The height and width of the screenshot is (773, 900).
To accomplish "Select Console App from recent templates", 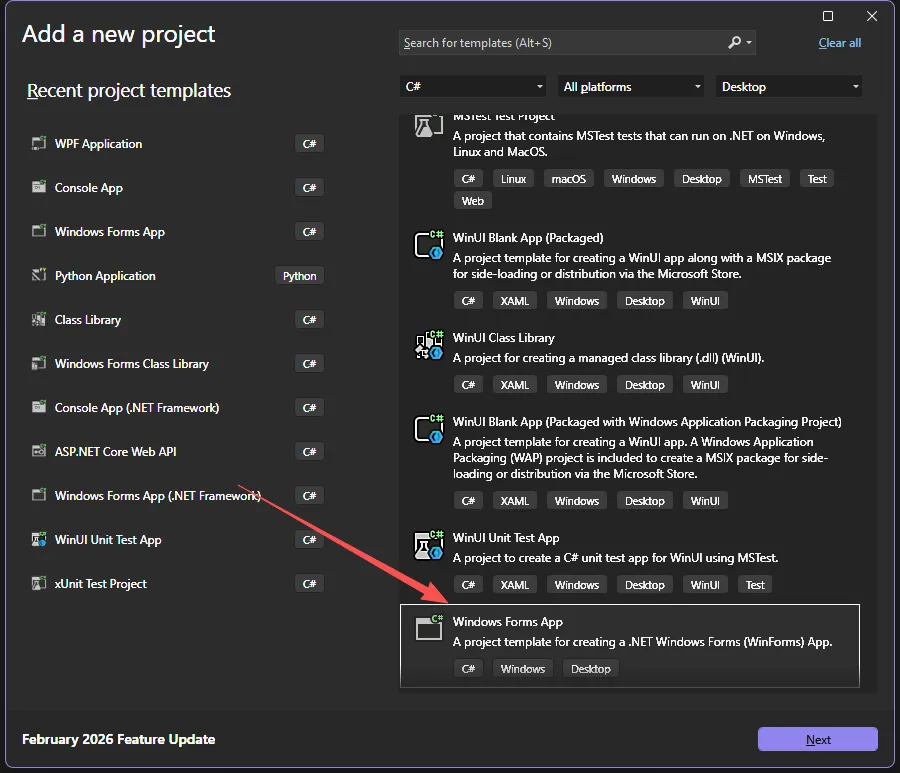I will pos(89,188).
